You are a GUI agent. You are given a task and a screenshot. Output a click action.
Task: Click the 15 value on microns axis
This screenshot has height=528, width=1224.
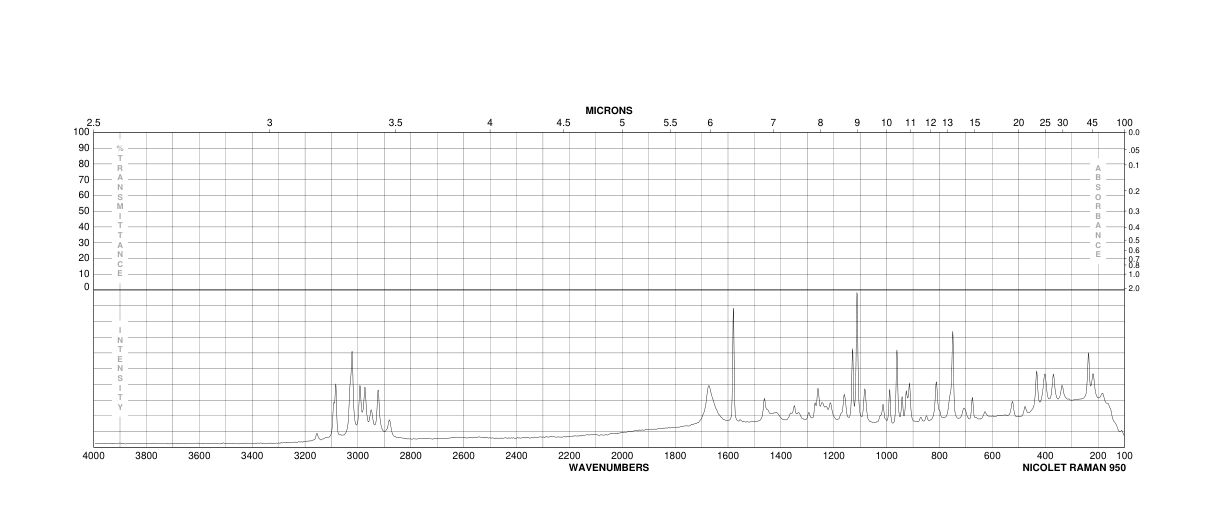pyautogui.click(x=974, y=122)
